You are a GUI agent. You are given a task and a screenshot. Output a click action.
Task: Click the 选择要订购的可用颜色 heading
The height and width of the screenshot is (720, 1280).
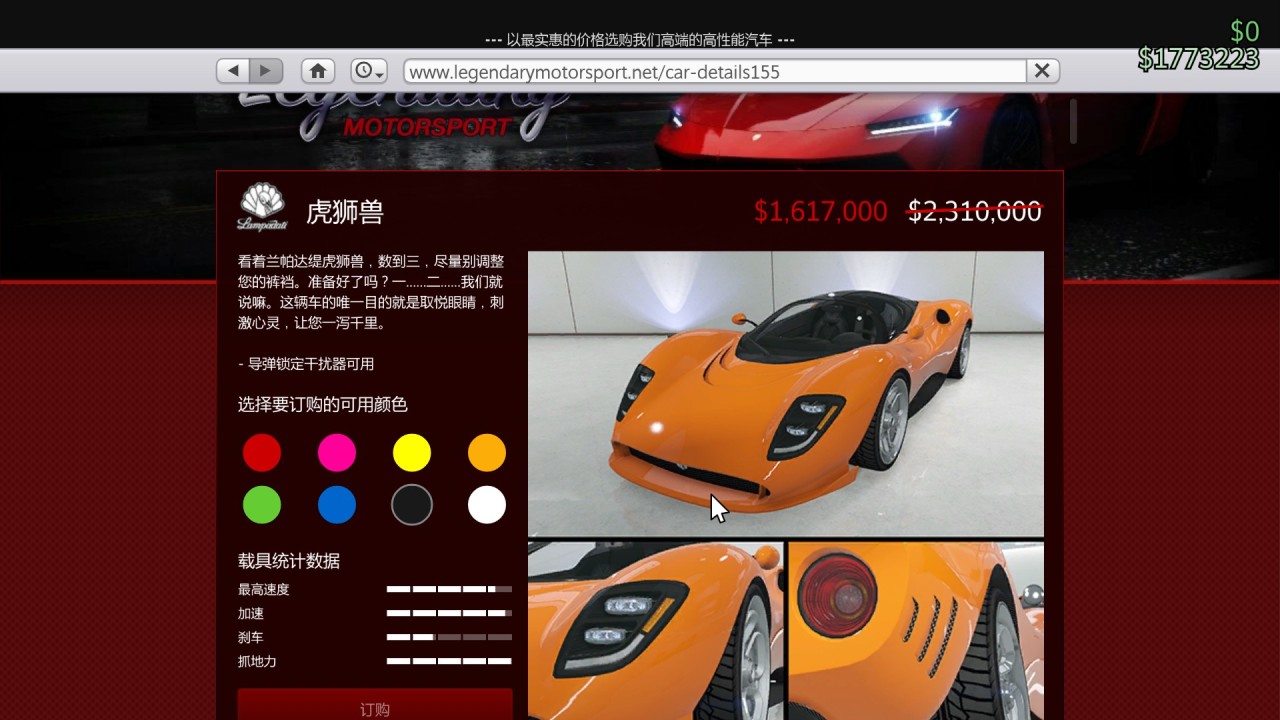tap(323, 405)
